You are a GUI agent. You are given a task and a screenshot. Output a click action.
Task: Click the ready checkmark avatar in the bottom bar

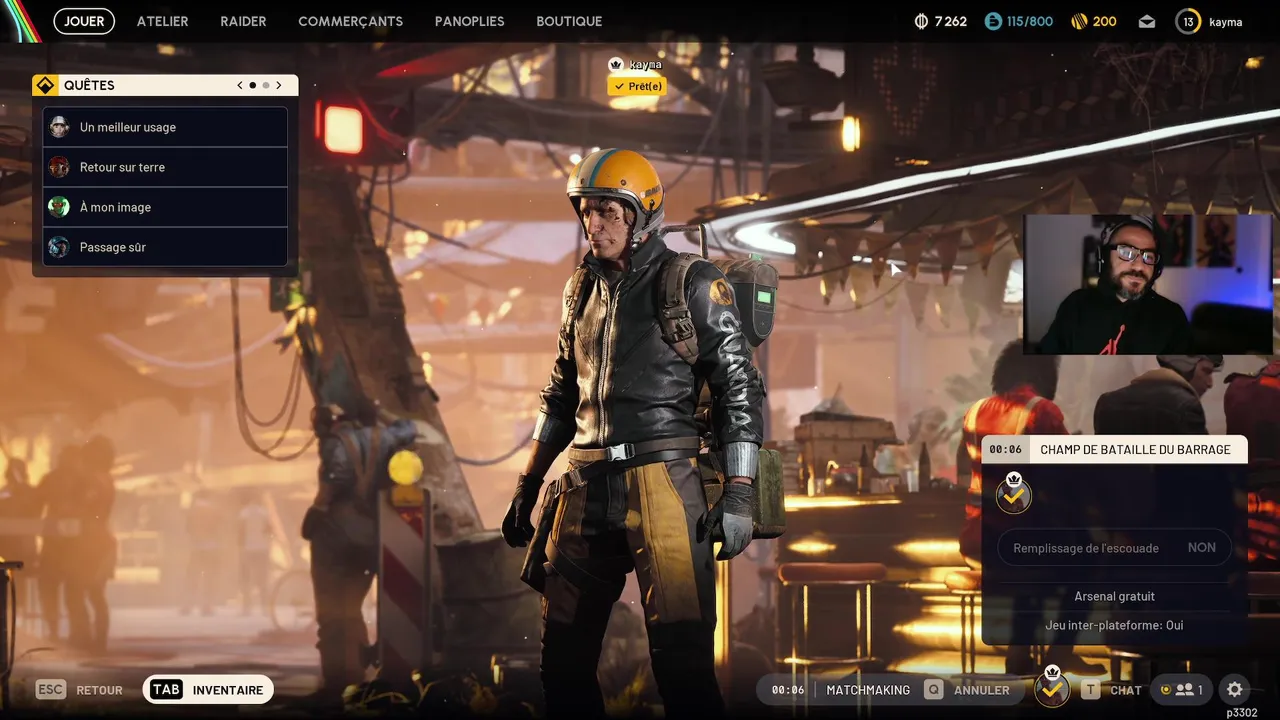pyautogui.click(x=1052, y=687)
